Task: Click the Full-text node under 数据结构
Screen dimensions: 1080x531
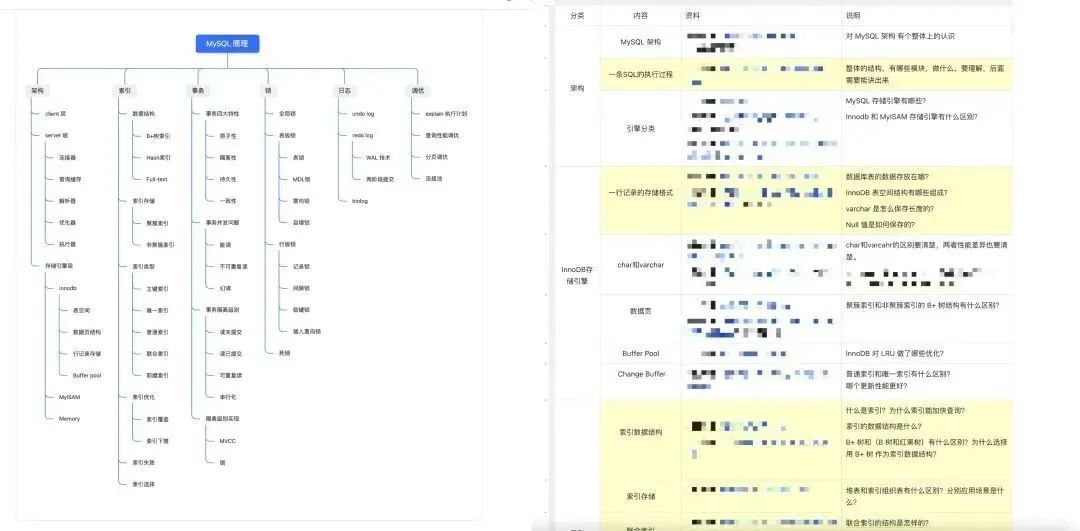Action: [x=157, y=179]
